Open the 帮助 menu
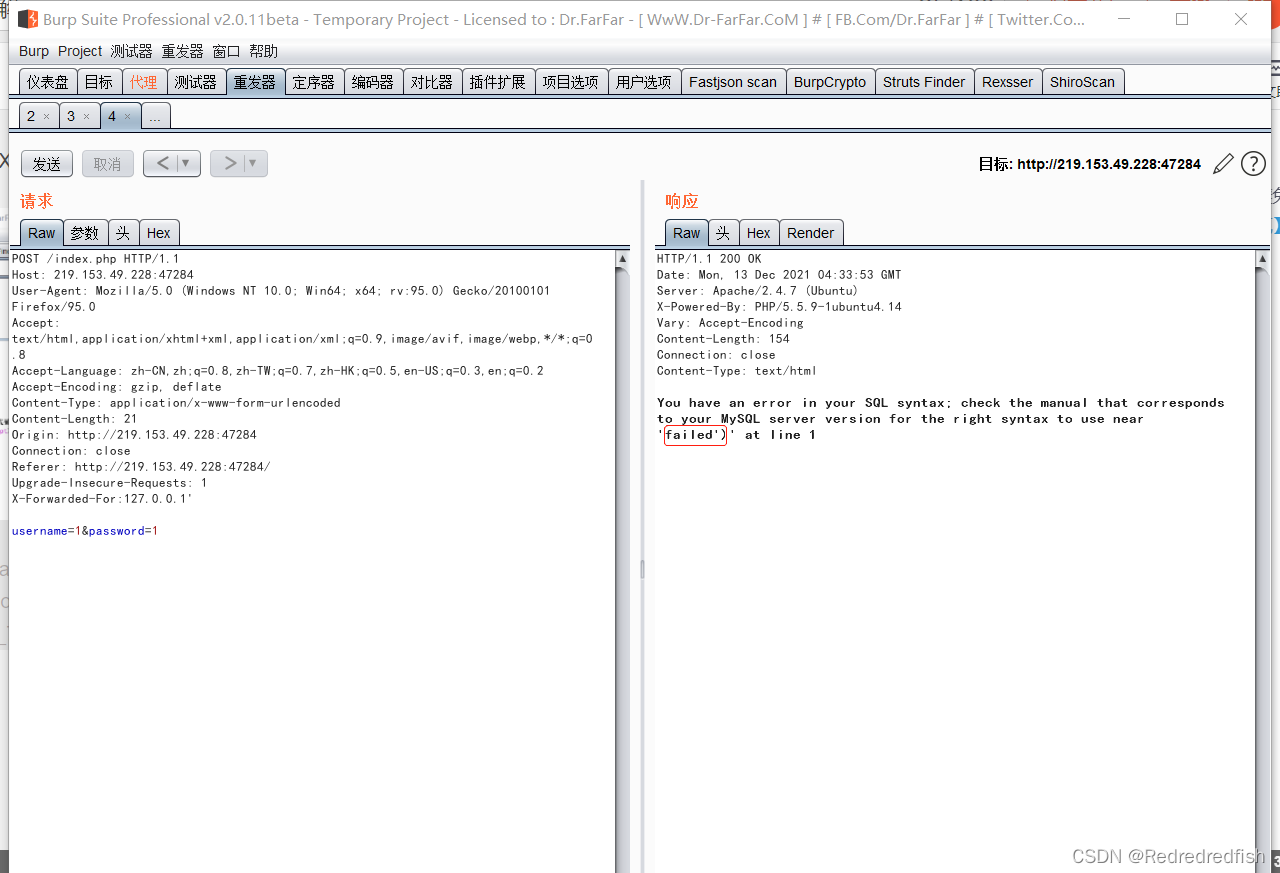Image resolution: width=1280 pixels, height=873 pixels. [x=263, y=51]
